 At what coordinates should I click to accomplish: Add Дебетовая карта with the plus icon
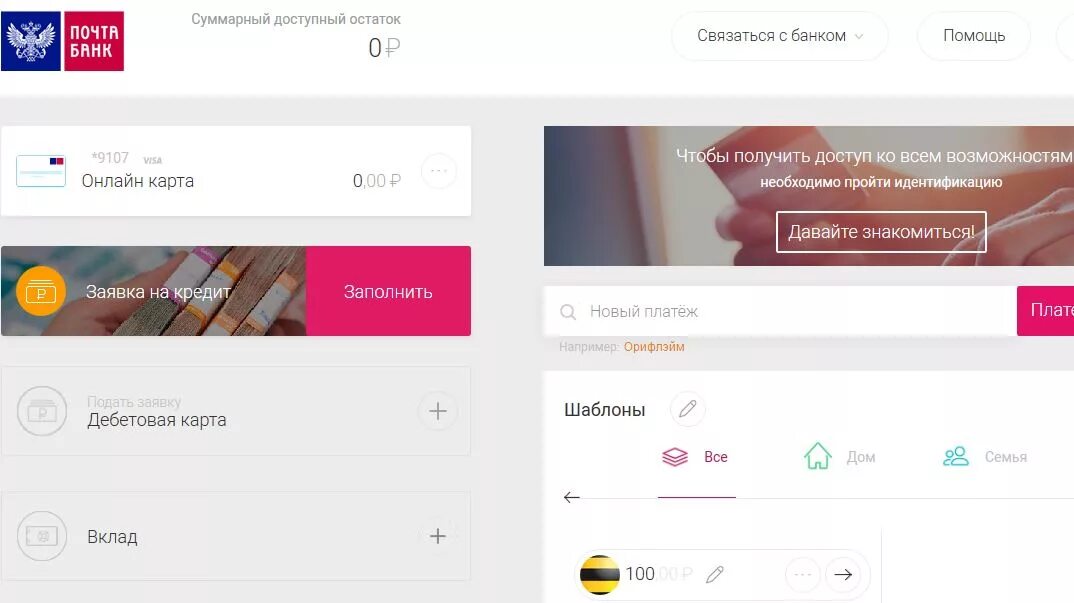tap(438, 411)
